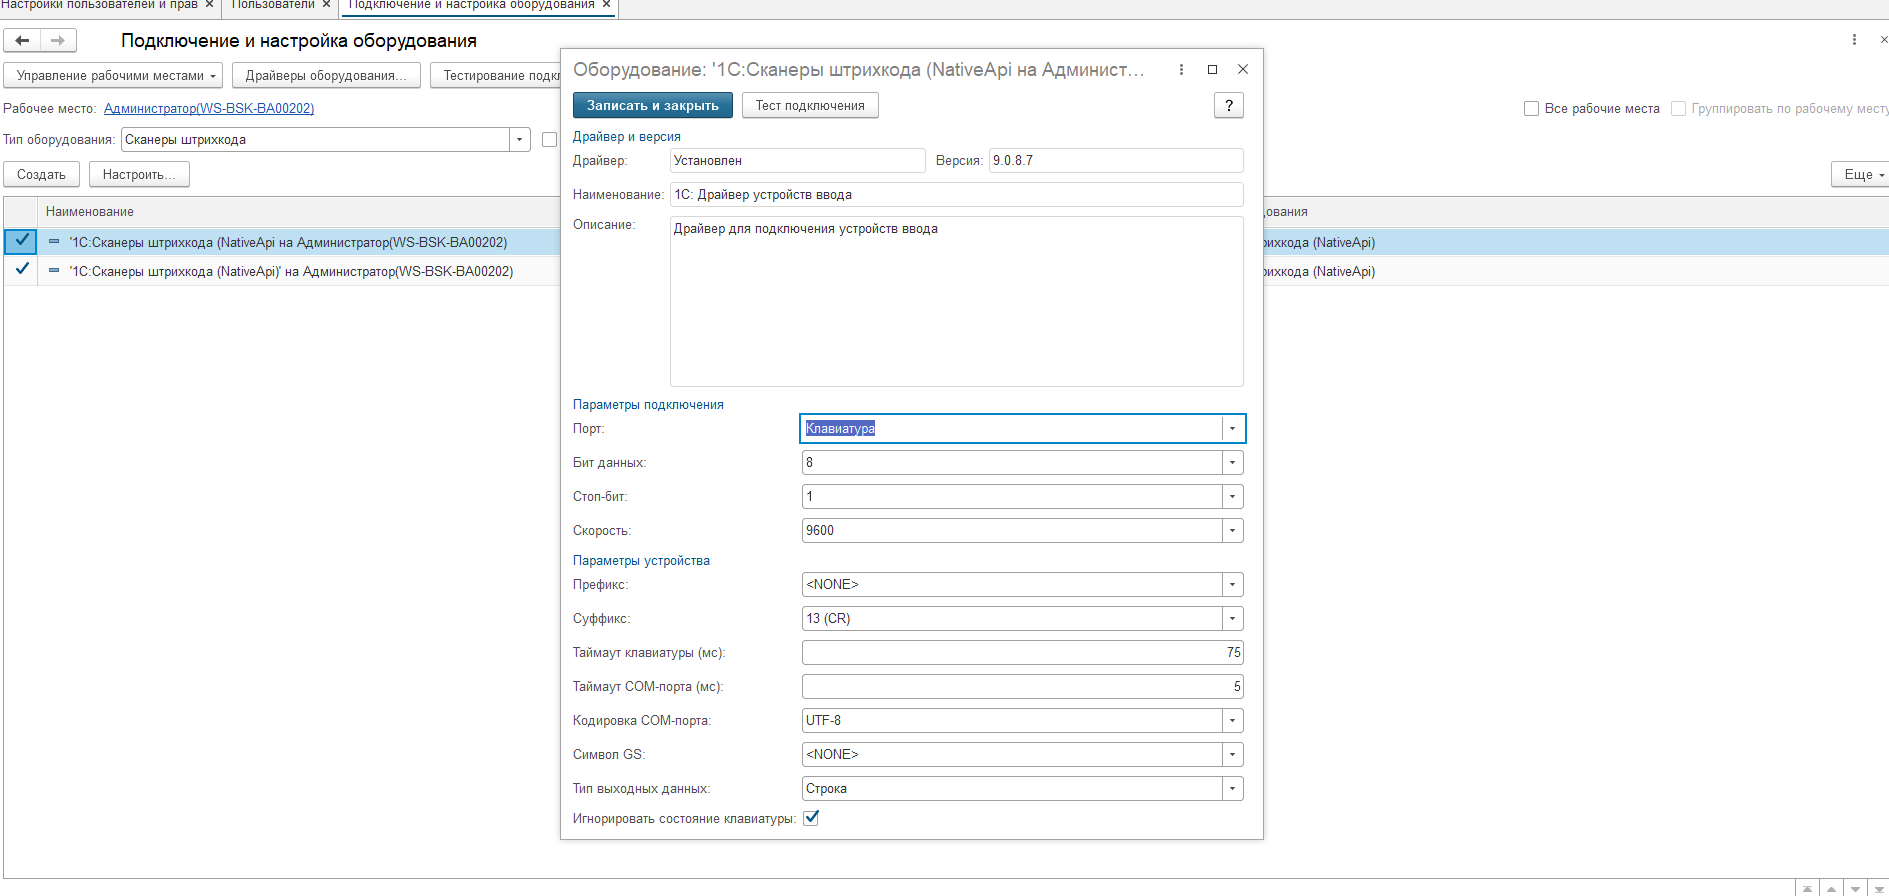Open help with the question mark button
1889x896 pixels.
tap(1229, 106)
